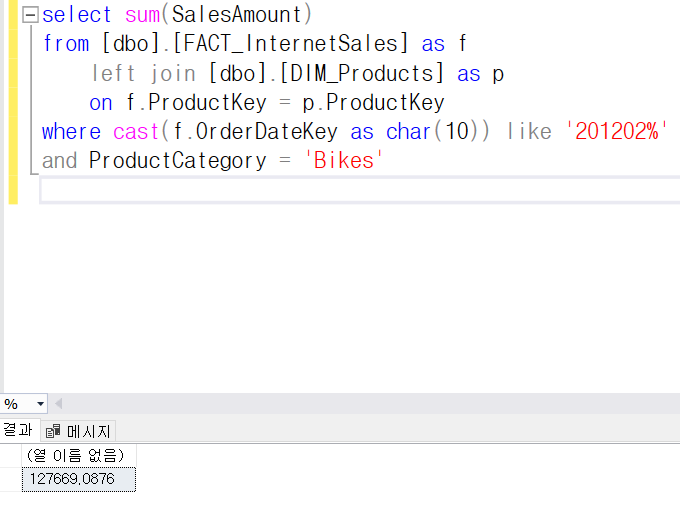Screen dimensions: 680x526
Task: Click the left join keywords
Action: point(144,73)
